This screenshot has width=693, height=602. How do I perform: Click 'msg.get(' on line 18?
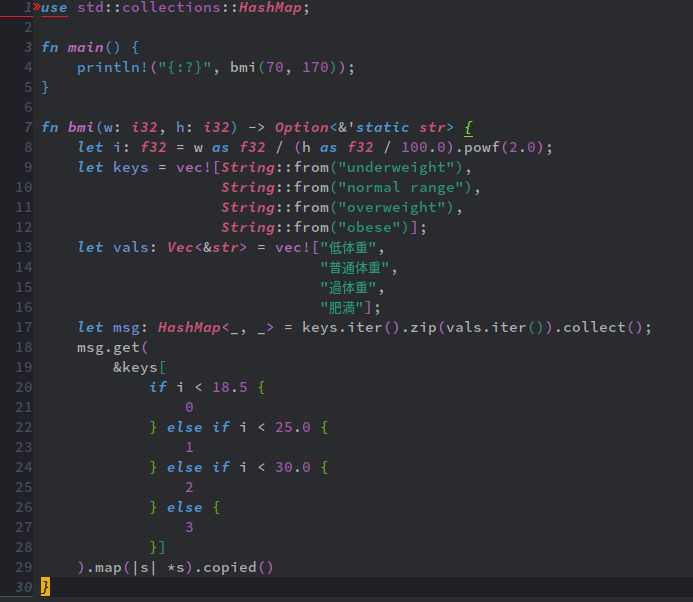click(x=113, y=347)
